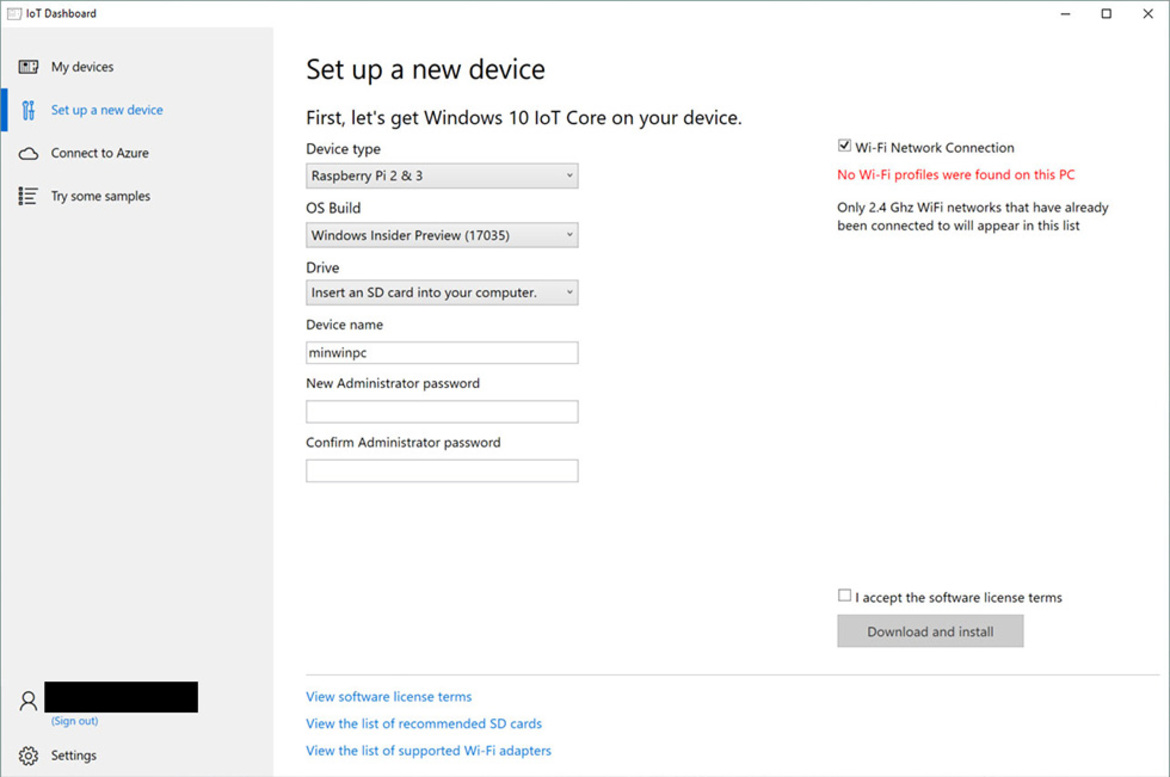Select Set up a new device menu item

(107, 110)
